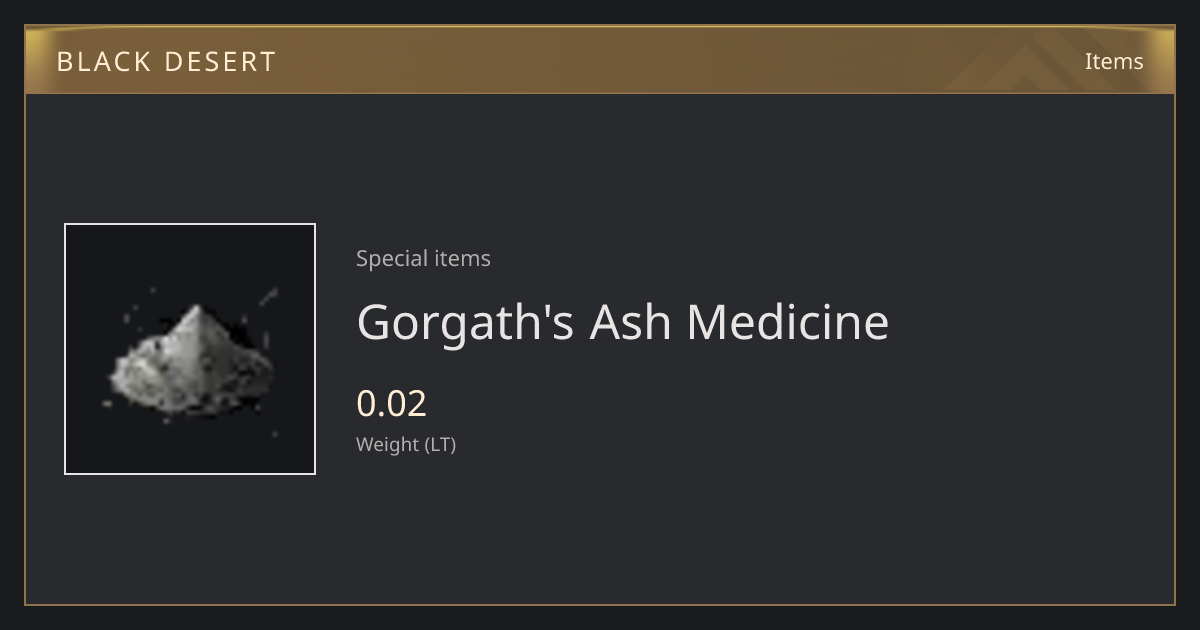
Task: Open the Items section label
Action: click(x=1114, y=61)
